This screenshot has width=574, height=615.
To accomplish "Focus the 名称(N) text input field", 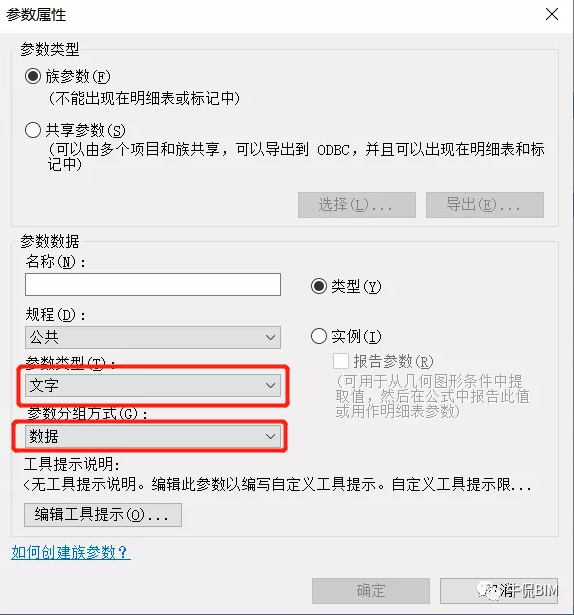I will tap(153, 285).
